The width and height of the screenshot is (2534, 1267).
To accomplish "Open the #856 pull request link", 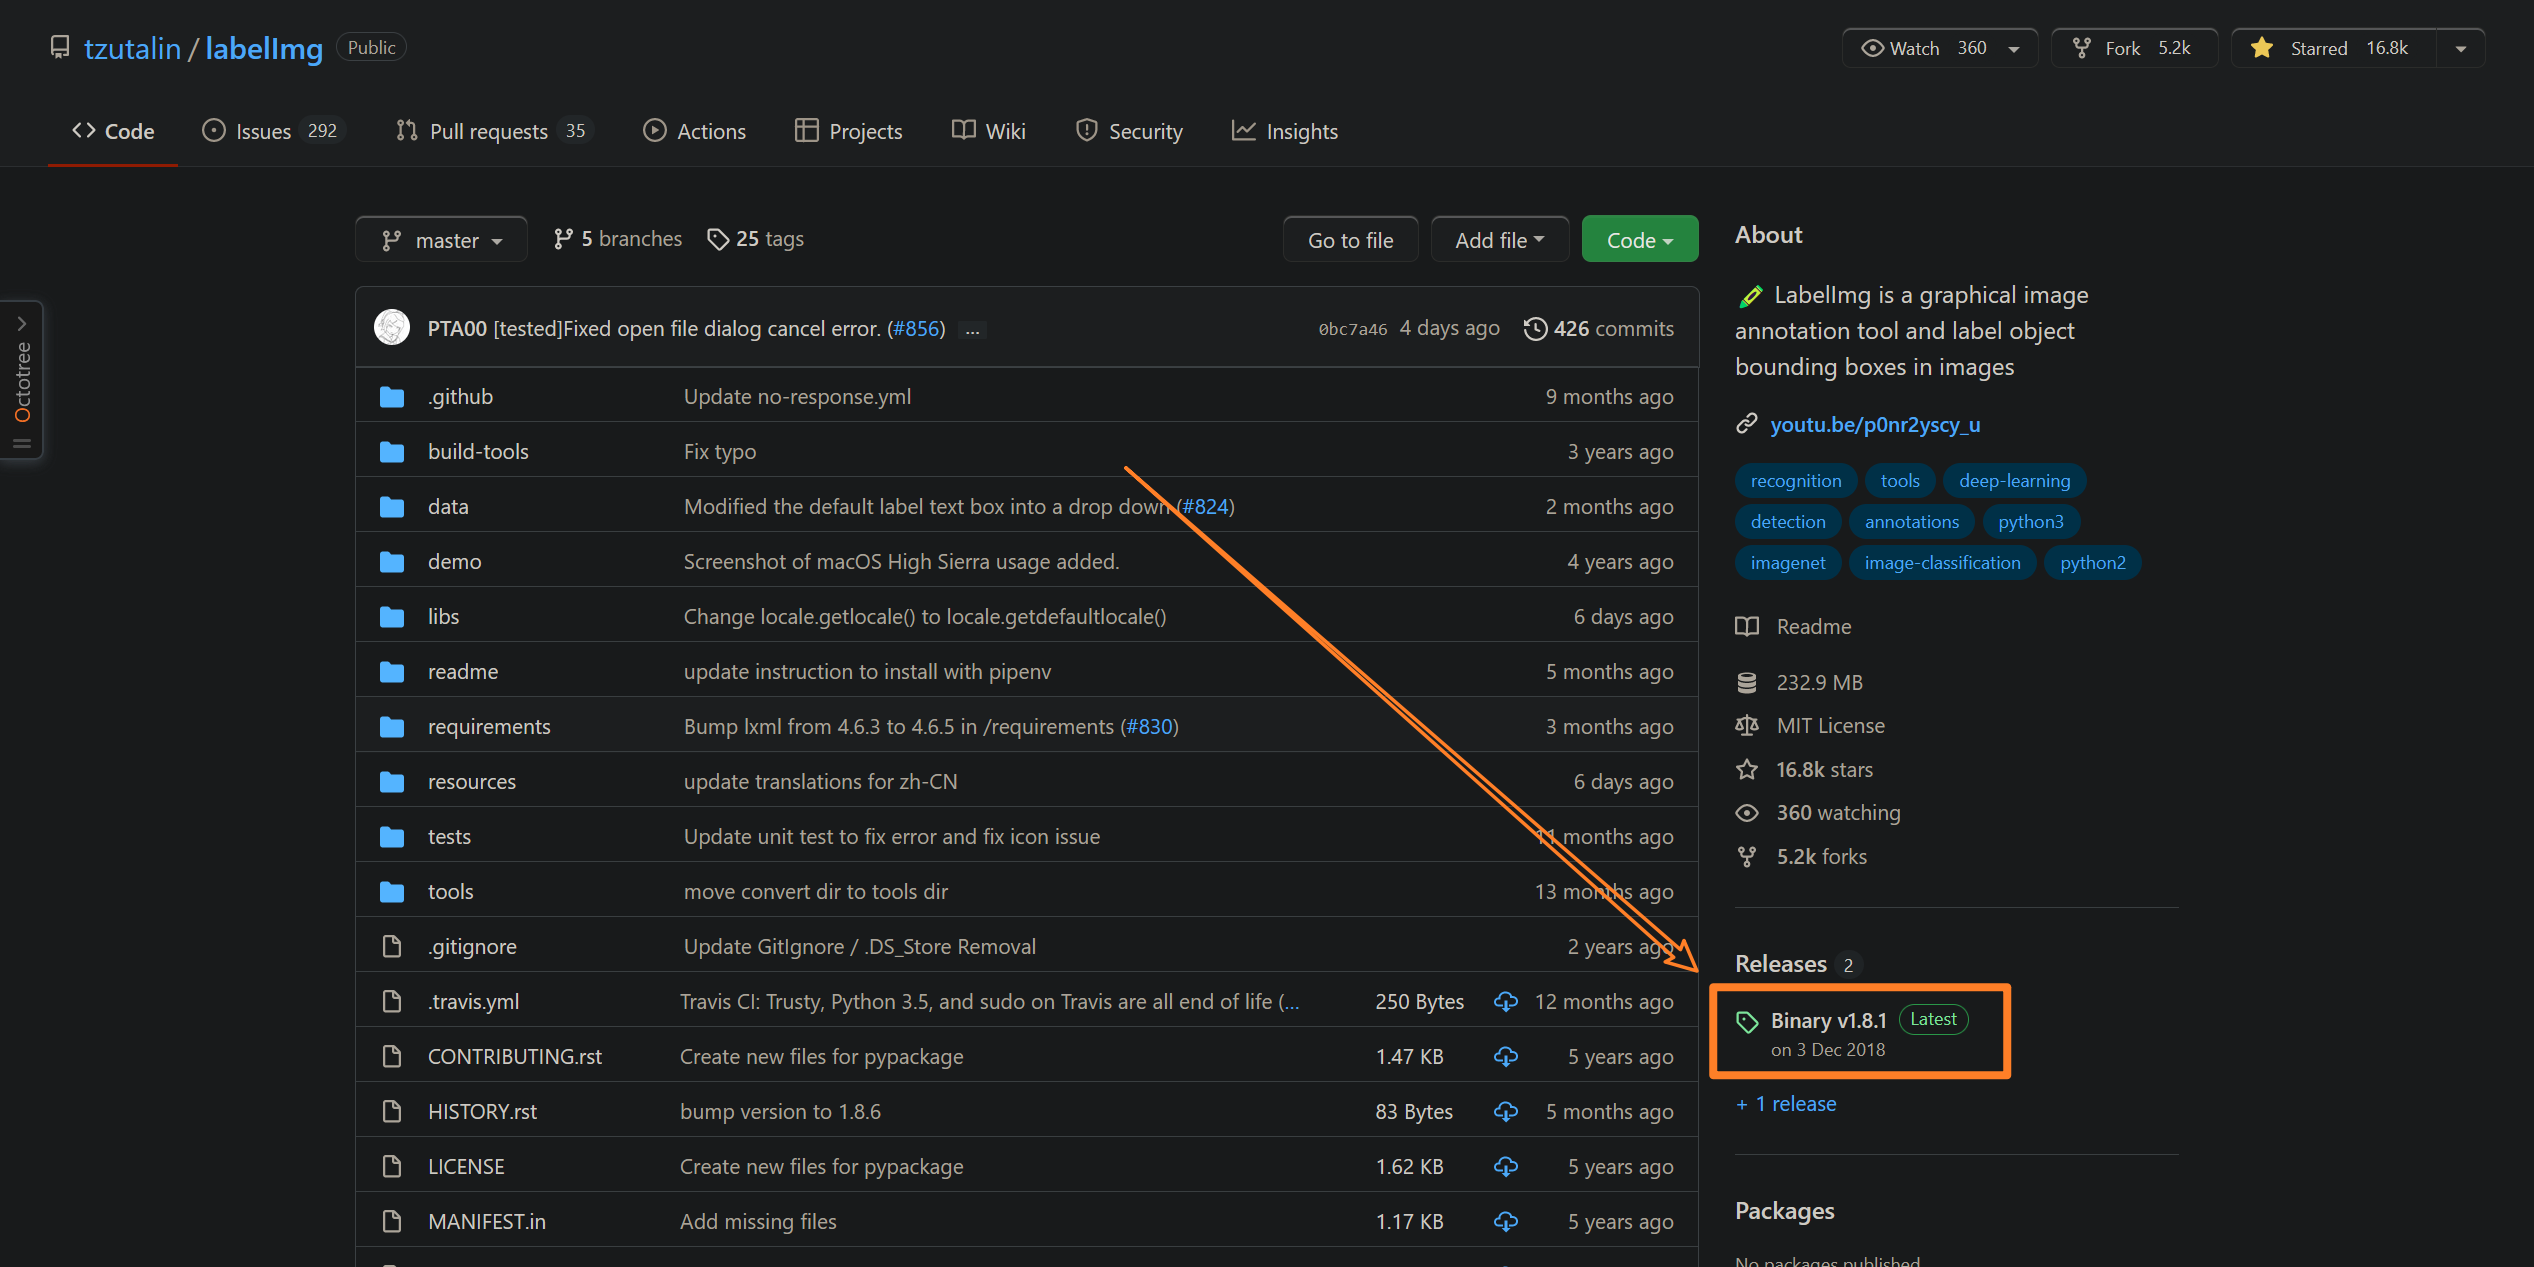I will tap(916, 329).
